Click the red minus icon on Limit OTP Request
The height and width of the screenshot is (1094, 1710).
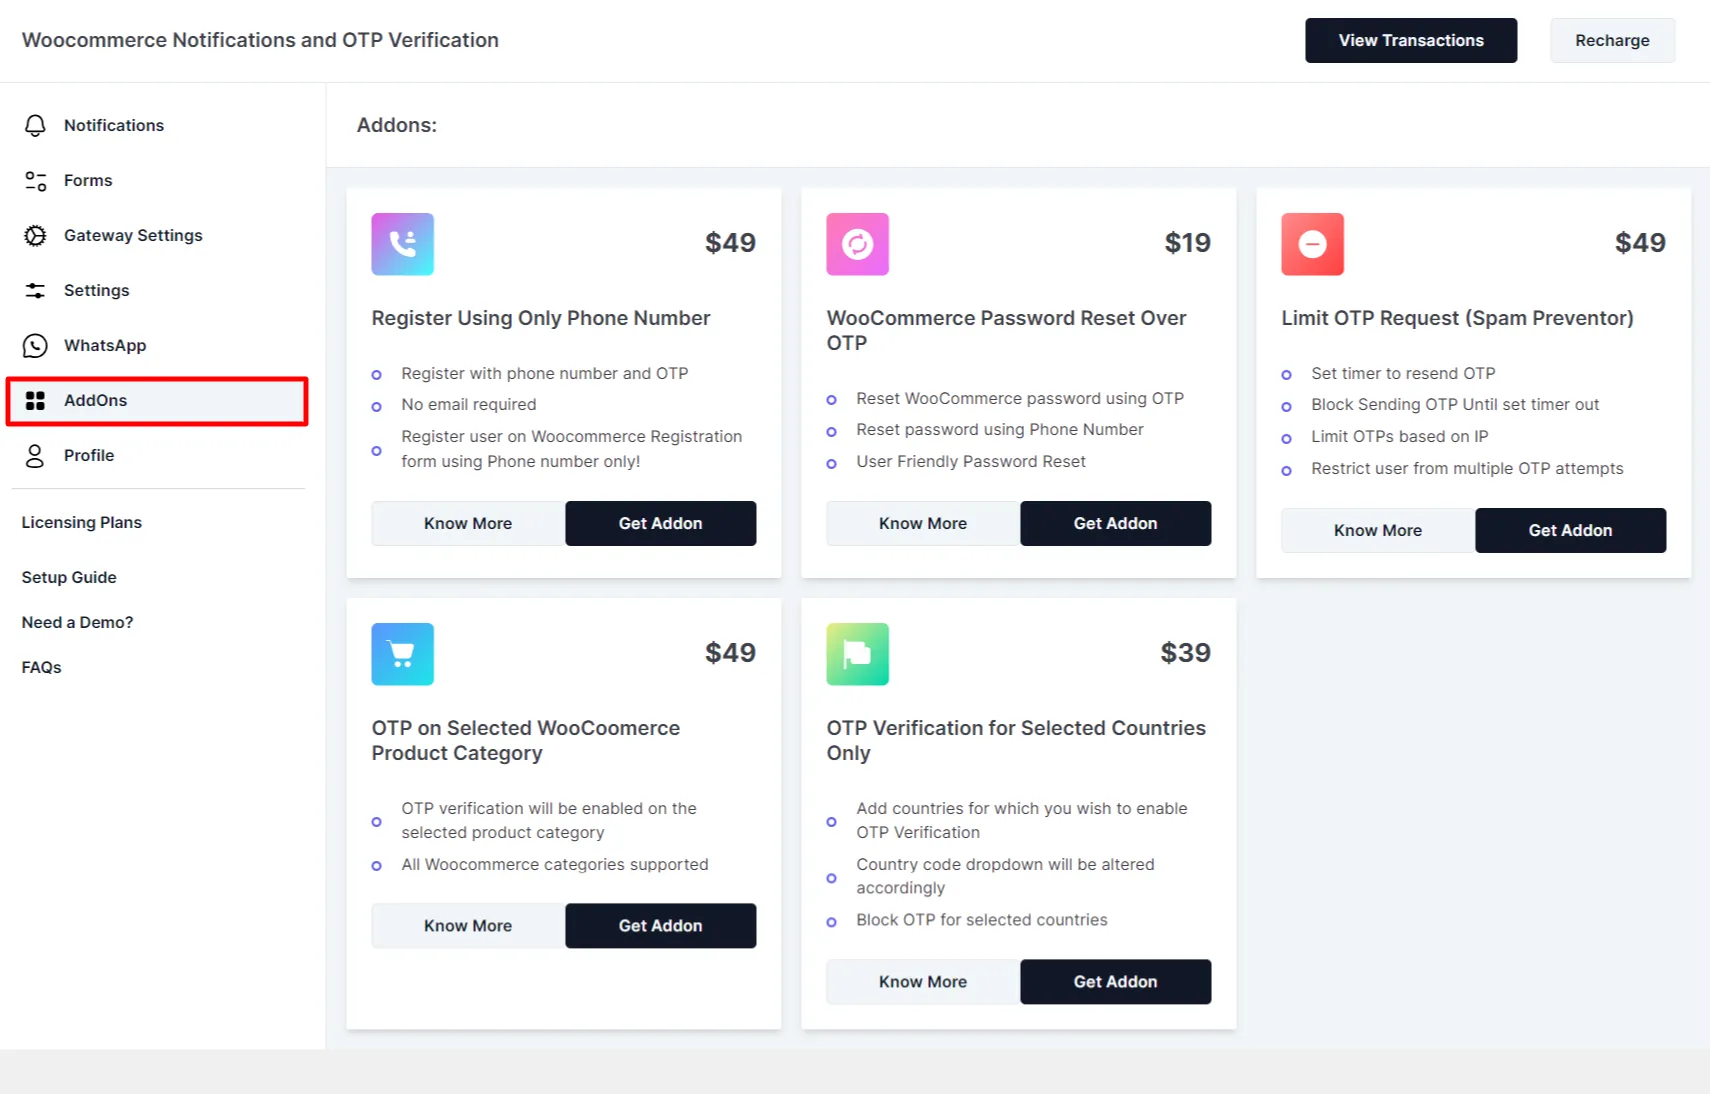[1312, 244]
